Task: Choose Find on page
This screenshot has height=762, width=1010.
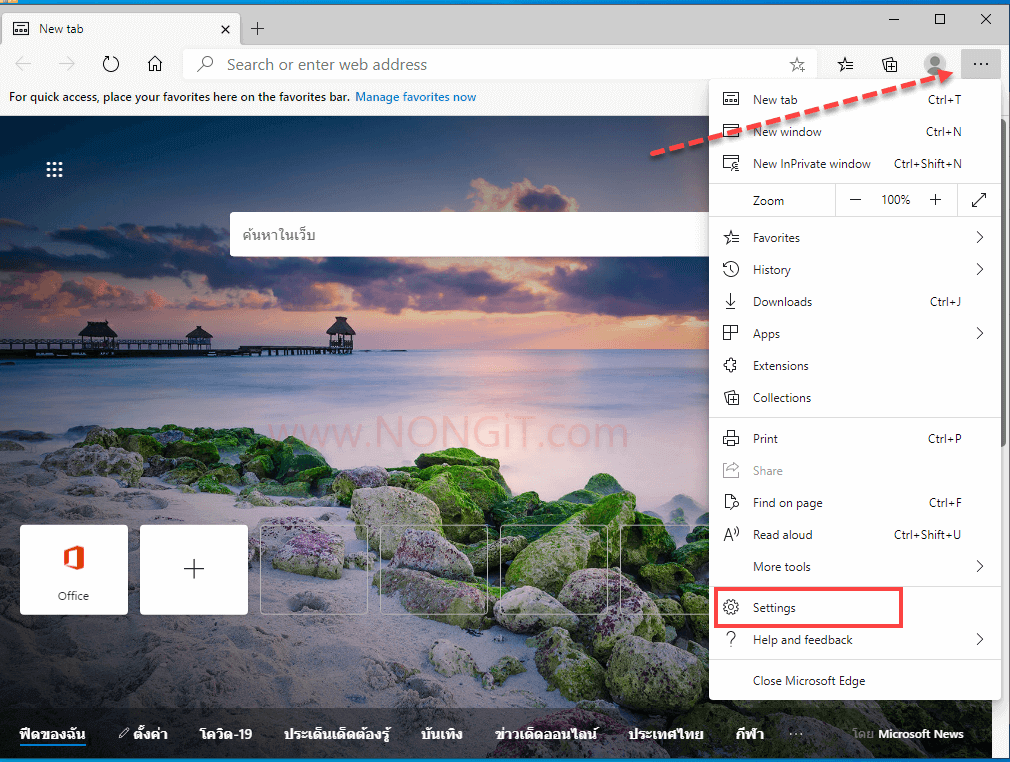Action: (x=854, y=502)
